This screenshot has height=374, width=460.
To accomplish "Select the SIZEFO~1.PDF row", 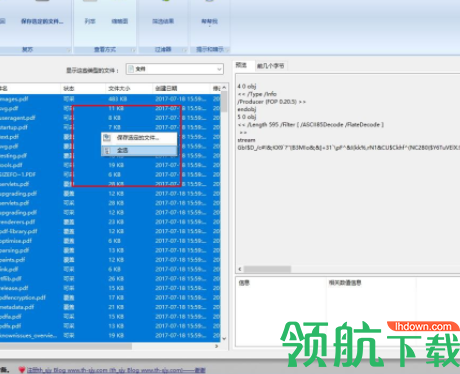I will 110,175.
